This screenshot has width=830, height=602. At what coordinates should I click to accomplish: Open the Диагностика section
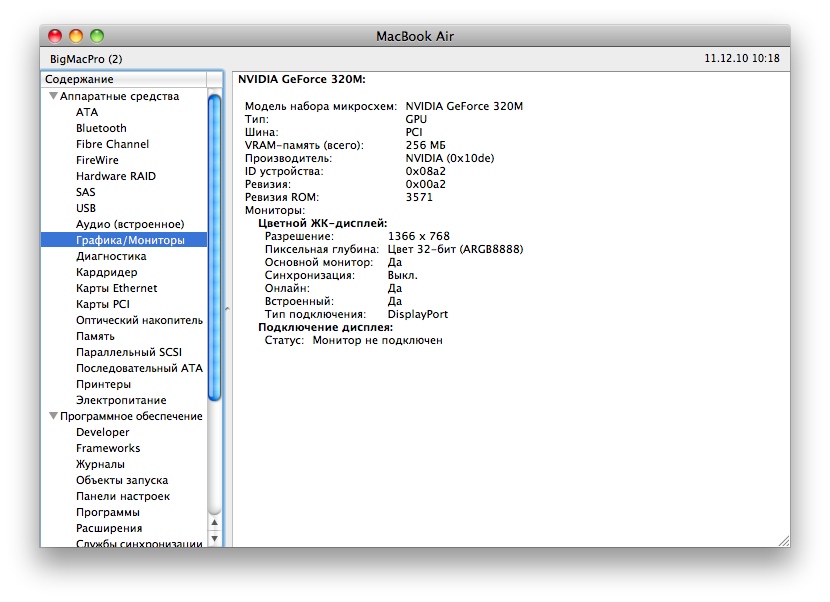tap(111, 256)
